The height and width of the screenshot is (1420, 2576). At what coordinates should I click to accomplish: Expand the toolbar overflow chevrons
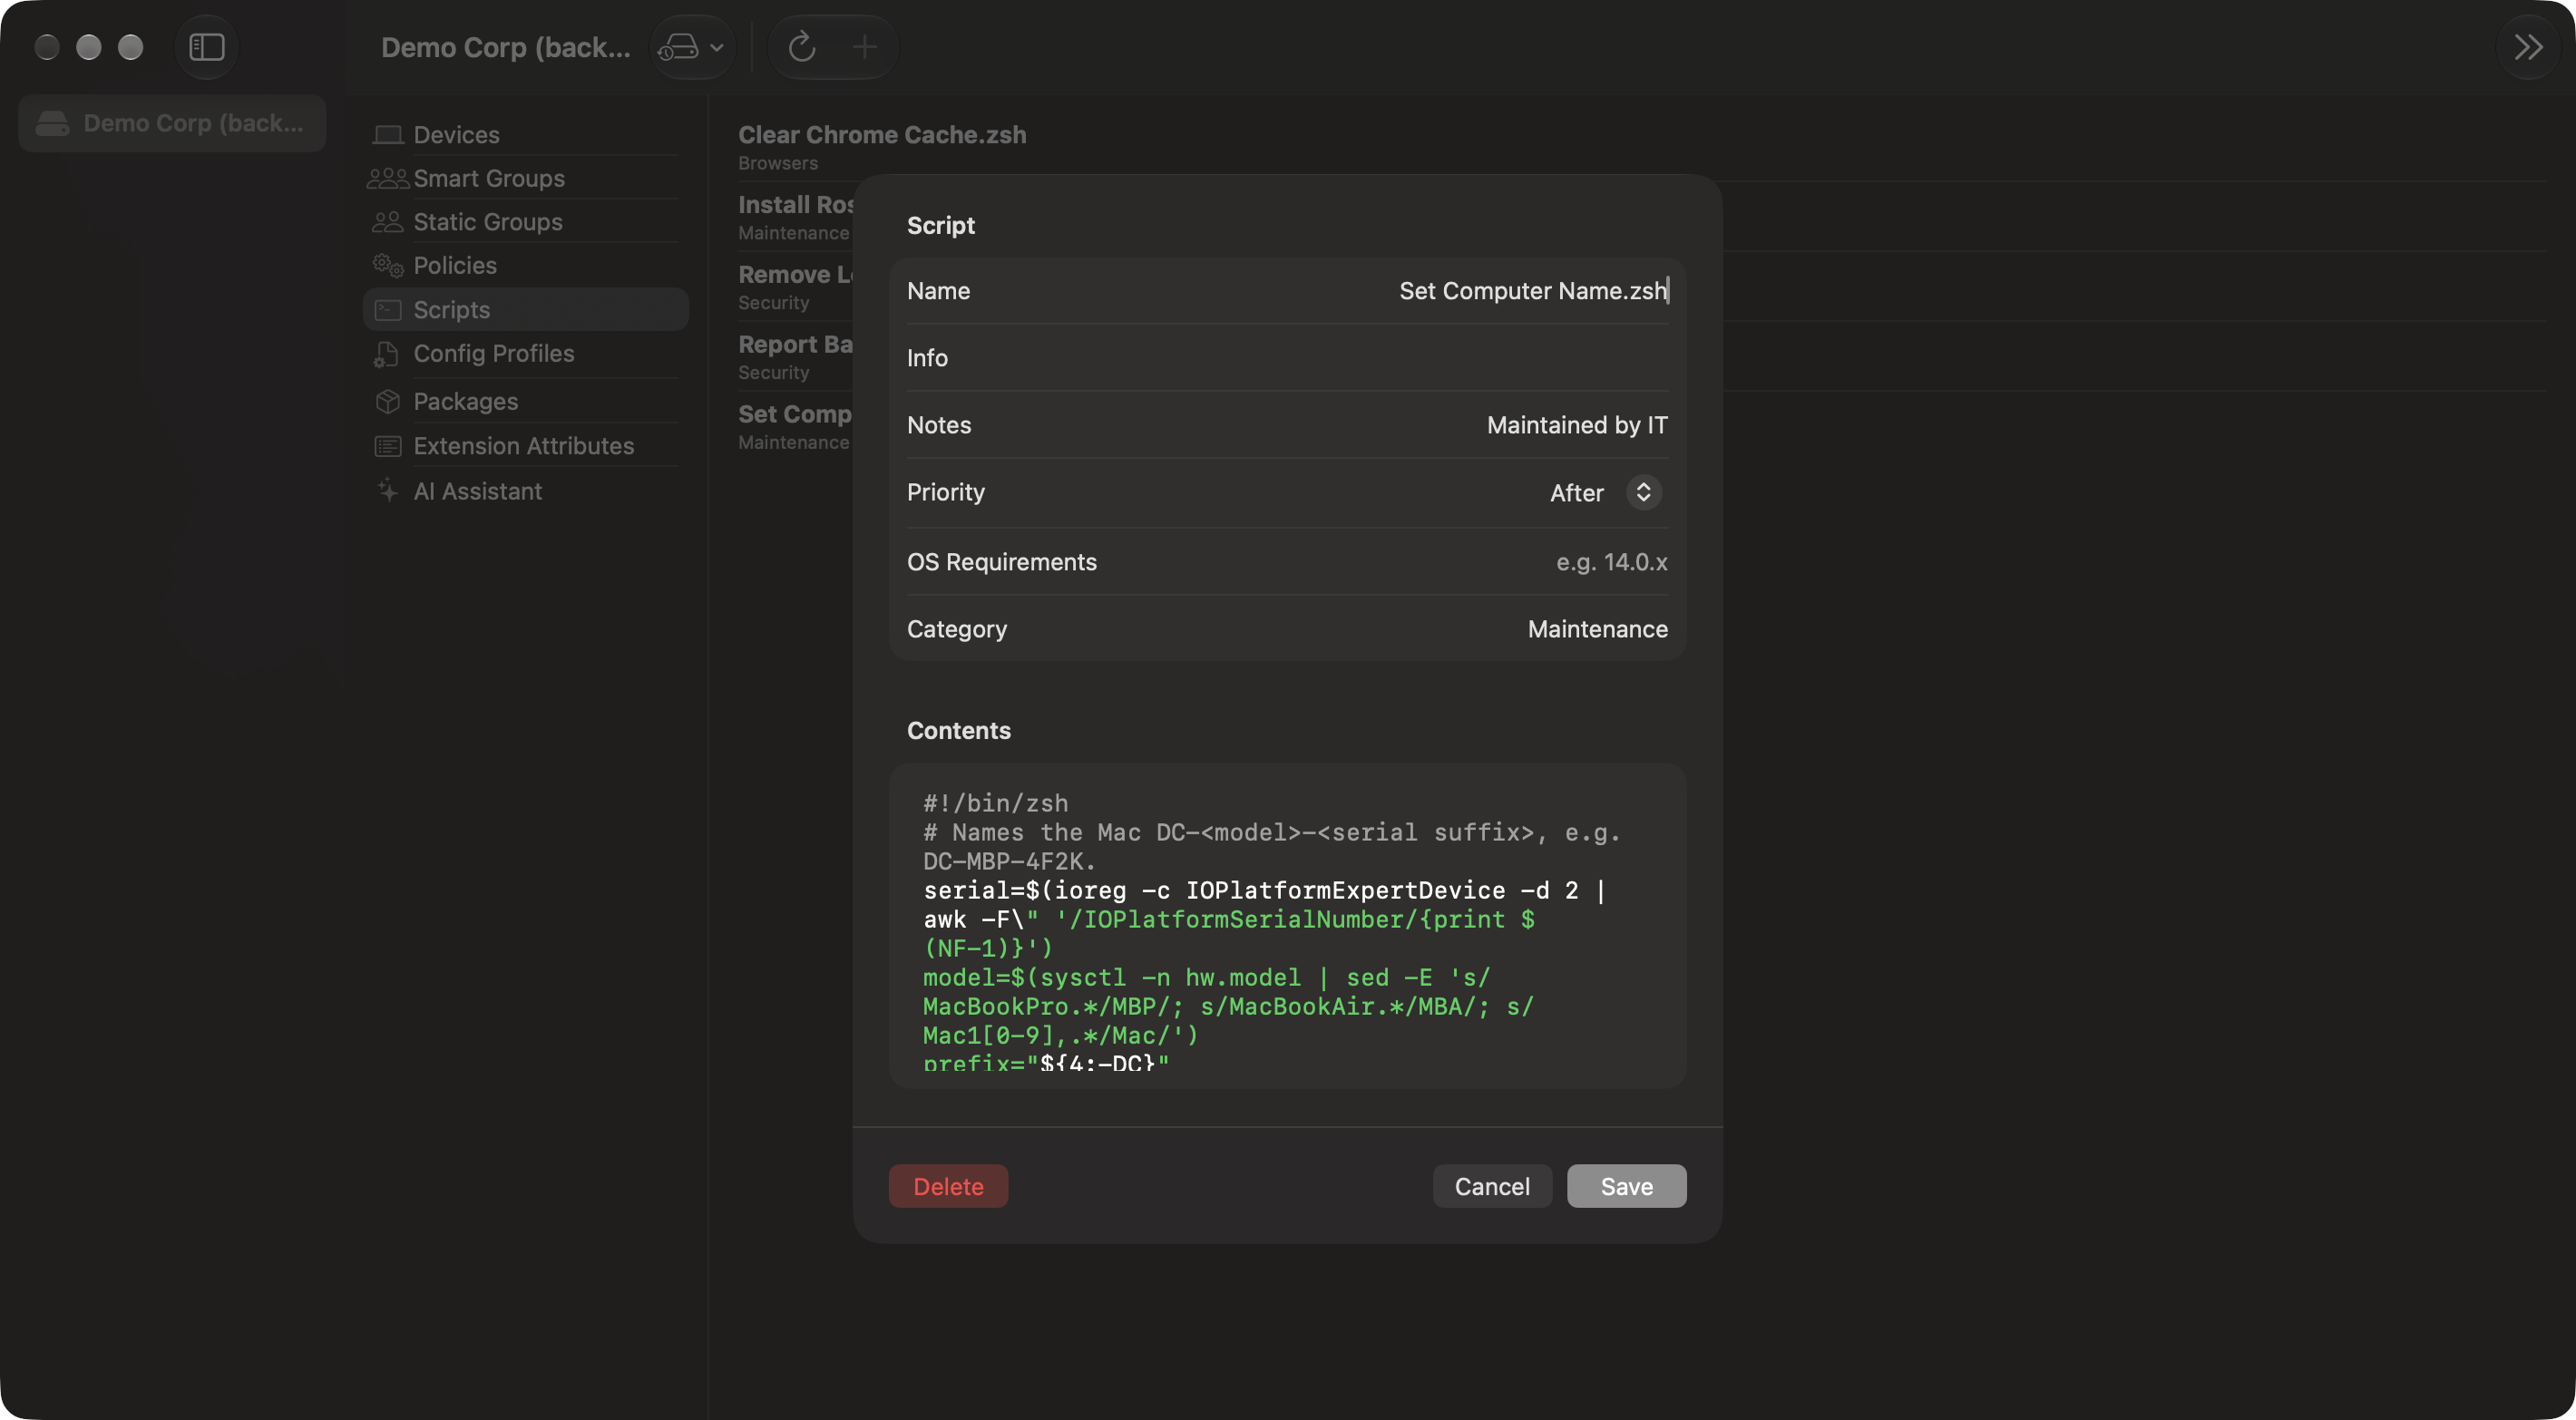(x=2527, y=47)
